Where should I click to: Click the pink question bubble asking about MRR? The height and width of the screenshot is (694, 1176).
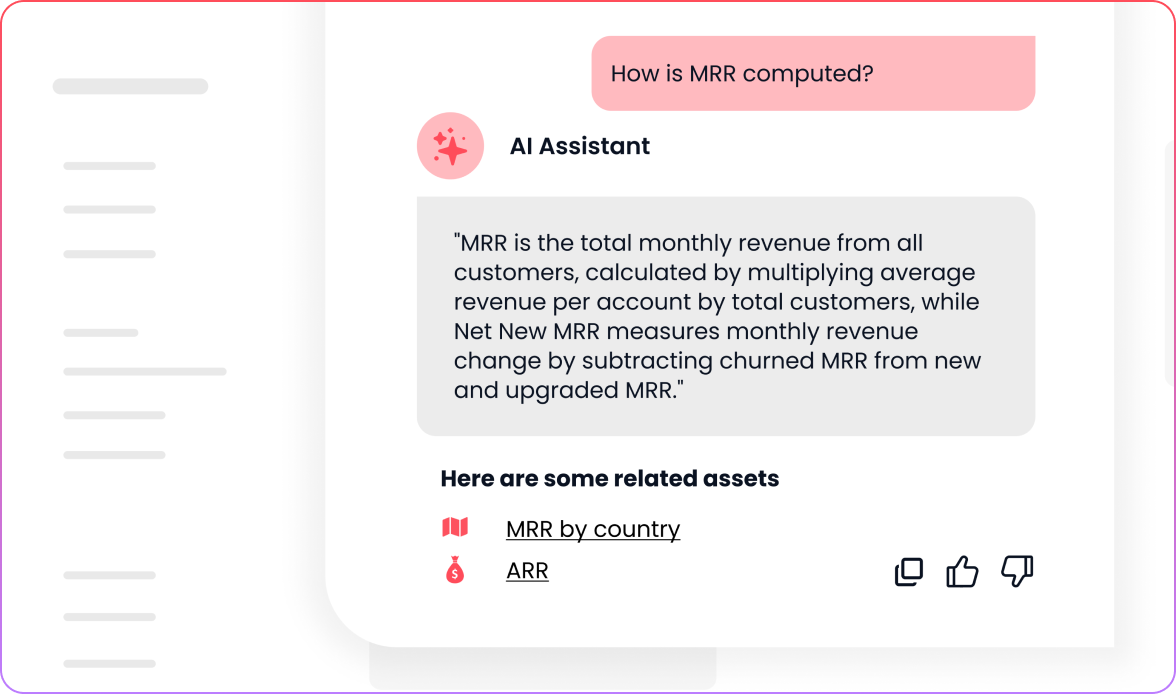coord(812,73)
